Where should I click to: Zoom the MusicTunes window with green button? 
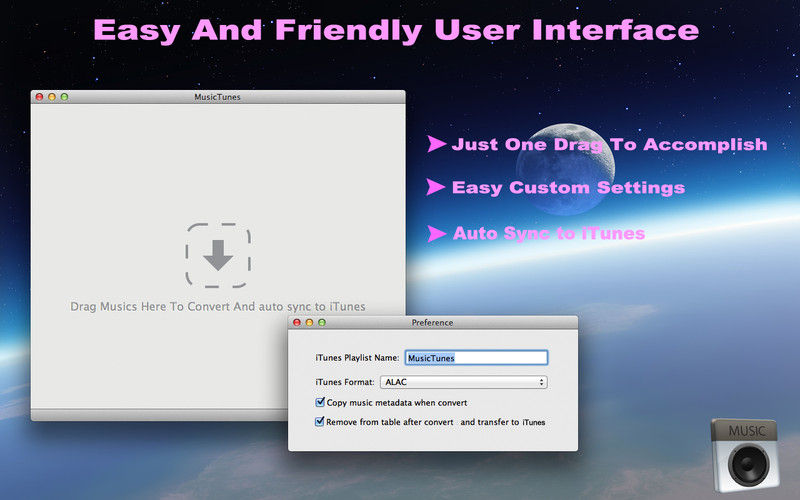pos(64,96)
